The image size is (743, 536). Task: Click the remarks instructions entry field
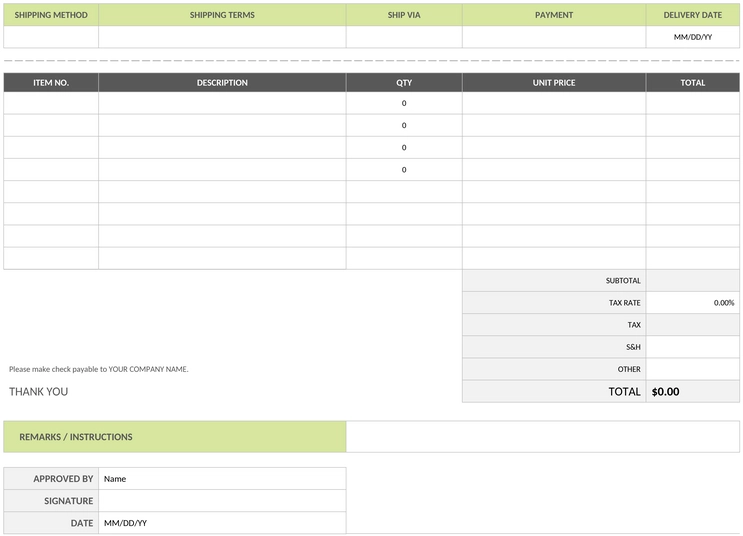(543, 436)
